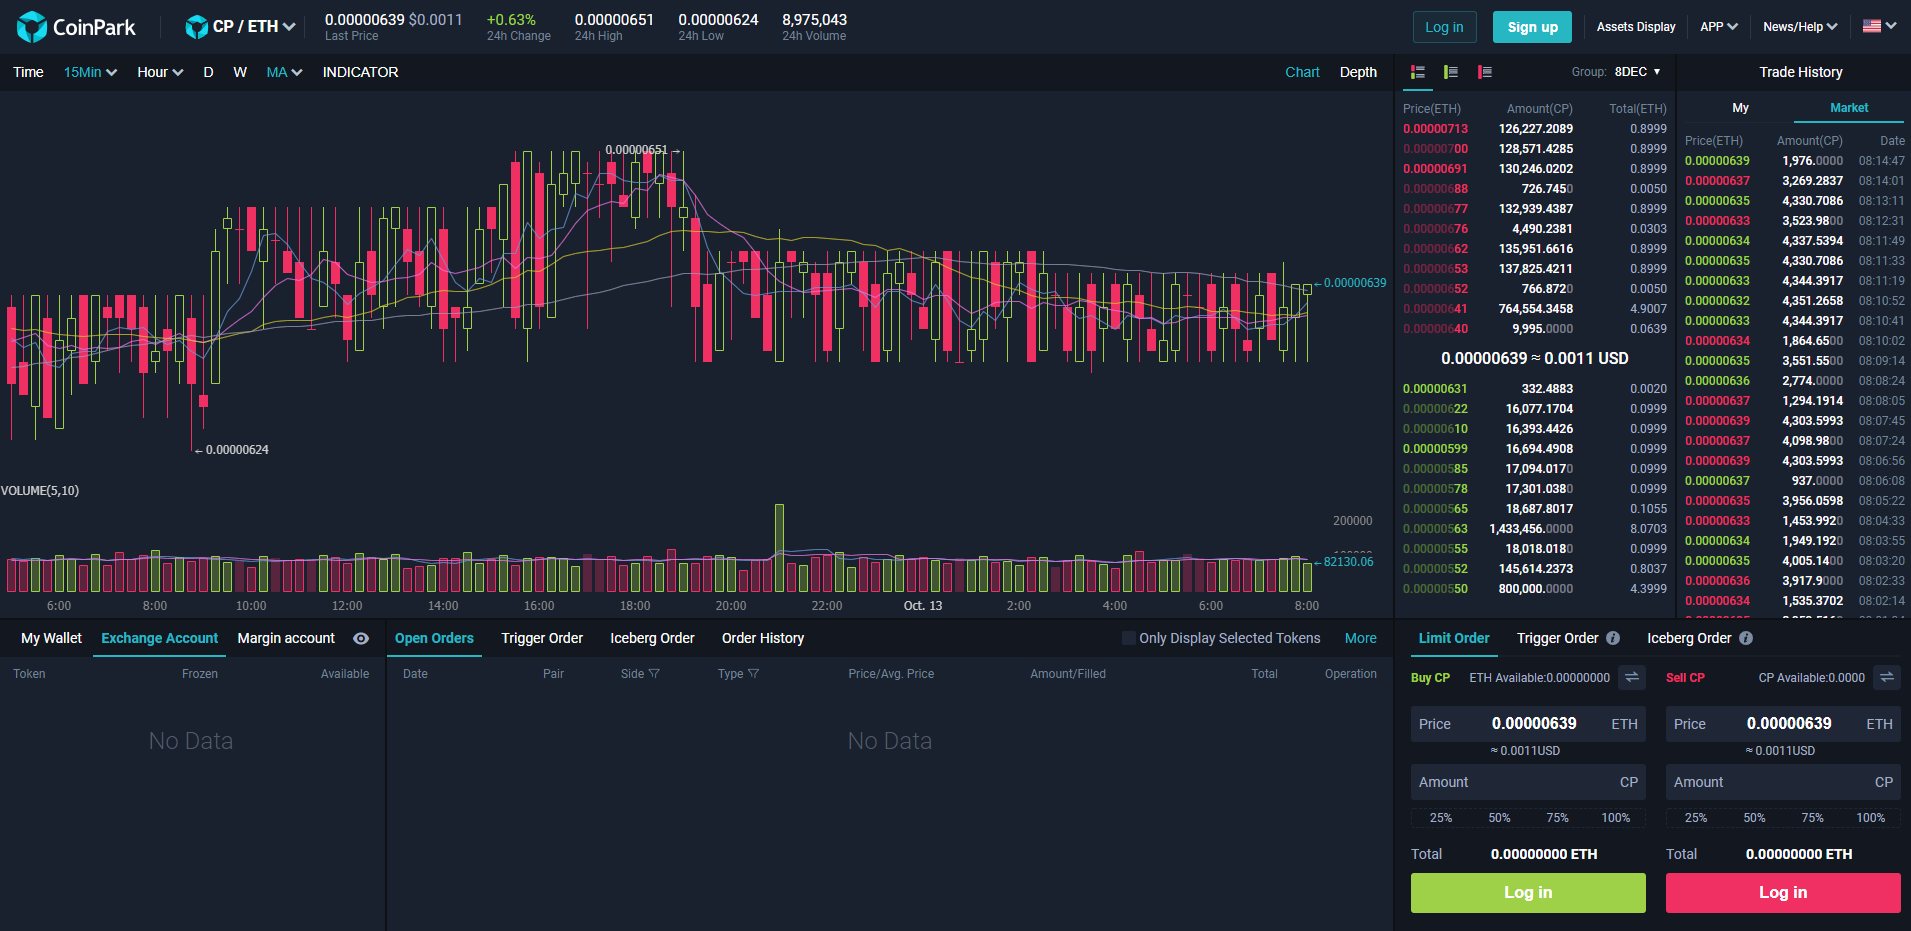Viewport: 1911px width, 931px height.
Task: Select 50% of available amount for buying
Action: [x=1499, y=817]
